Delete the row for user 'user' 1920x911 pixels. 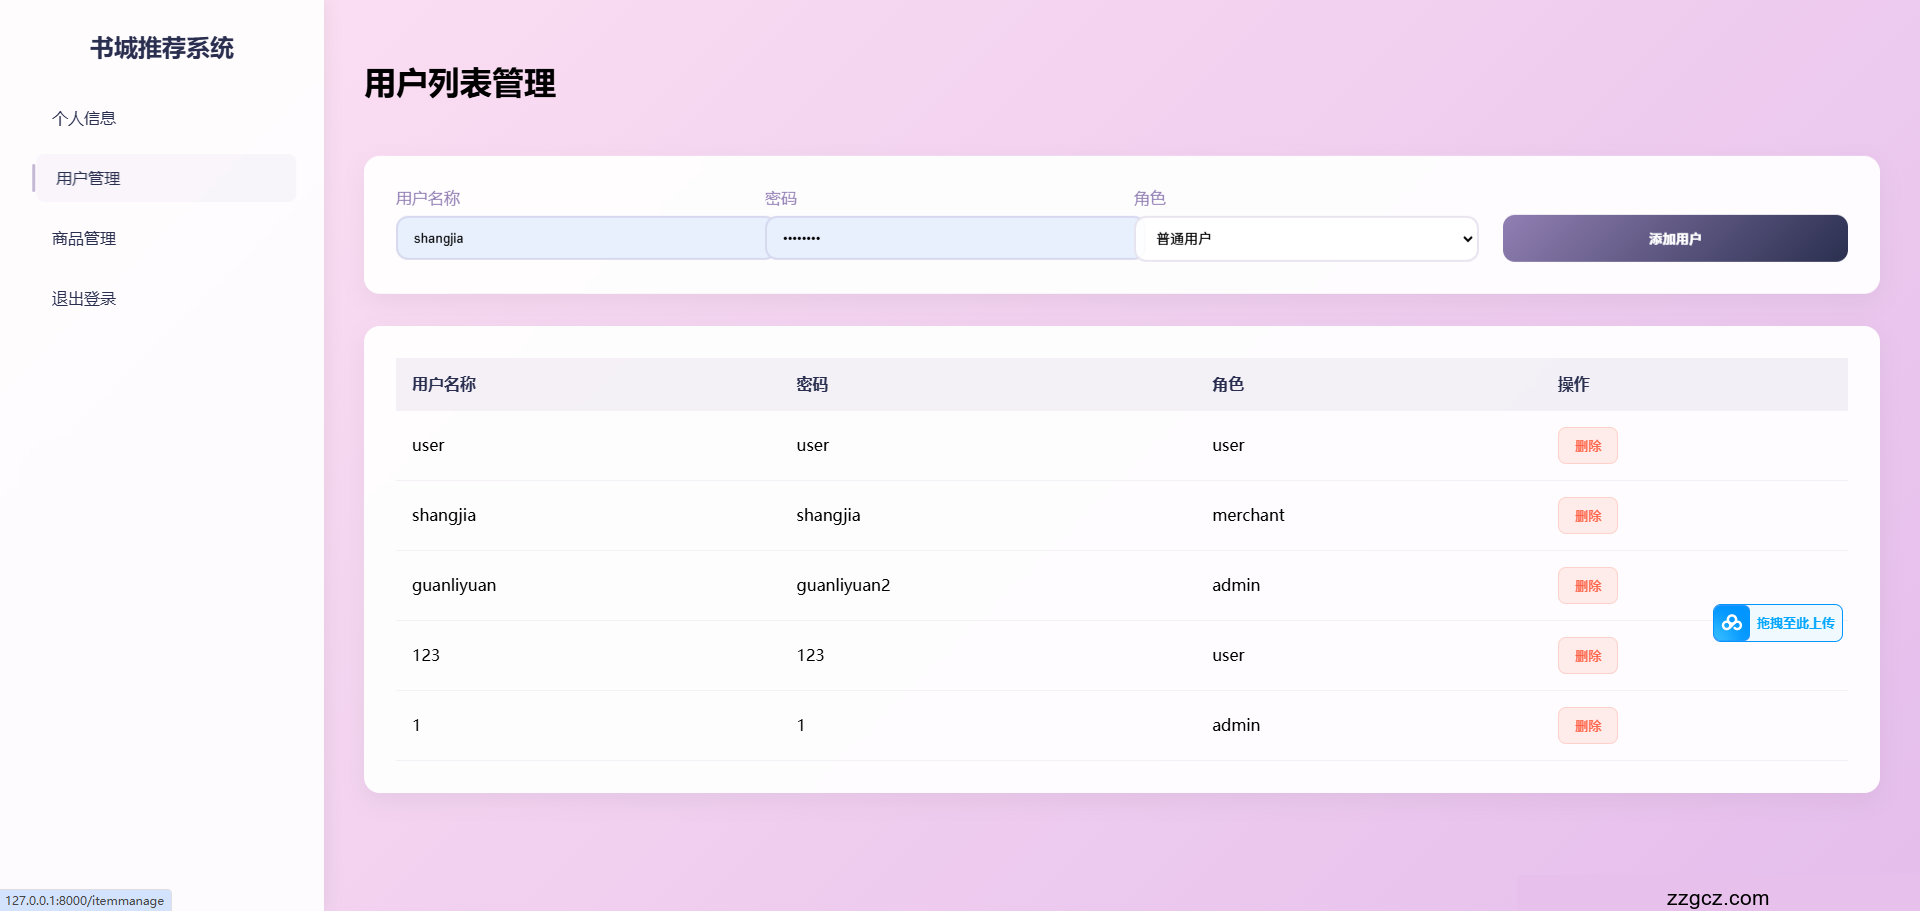click(x=1587, y=446)
